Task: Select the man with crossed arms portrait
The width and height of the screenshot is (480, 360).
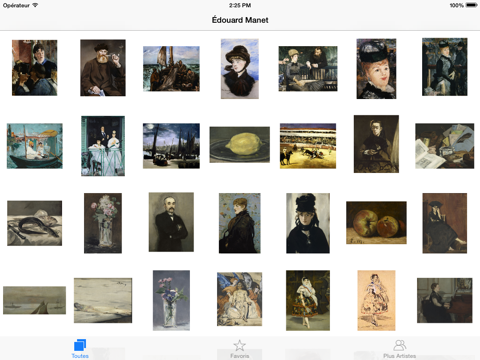Action: 171,222
